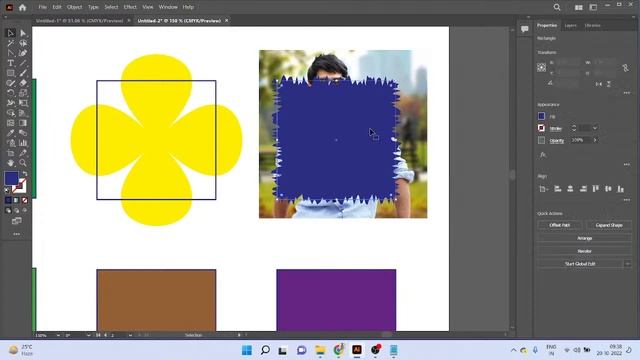Image resolution: width=640 pixels, height=360 pixels.
Task: Select the Paintbrush tool
Action: click(x=23, y=73)
